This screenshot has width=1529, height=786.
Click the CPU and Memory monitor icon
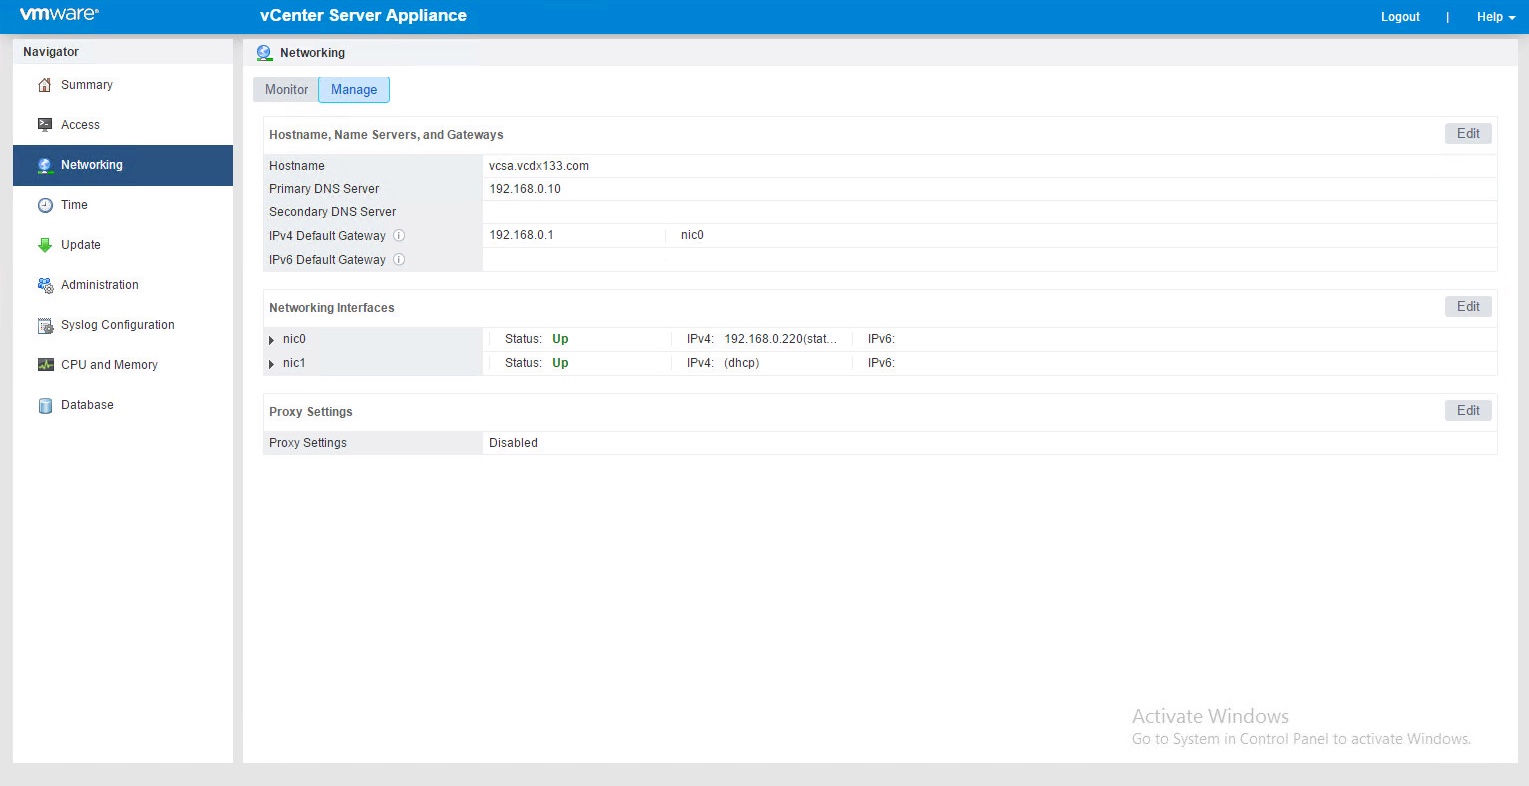click(45, 365)
